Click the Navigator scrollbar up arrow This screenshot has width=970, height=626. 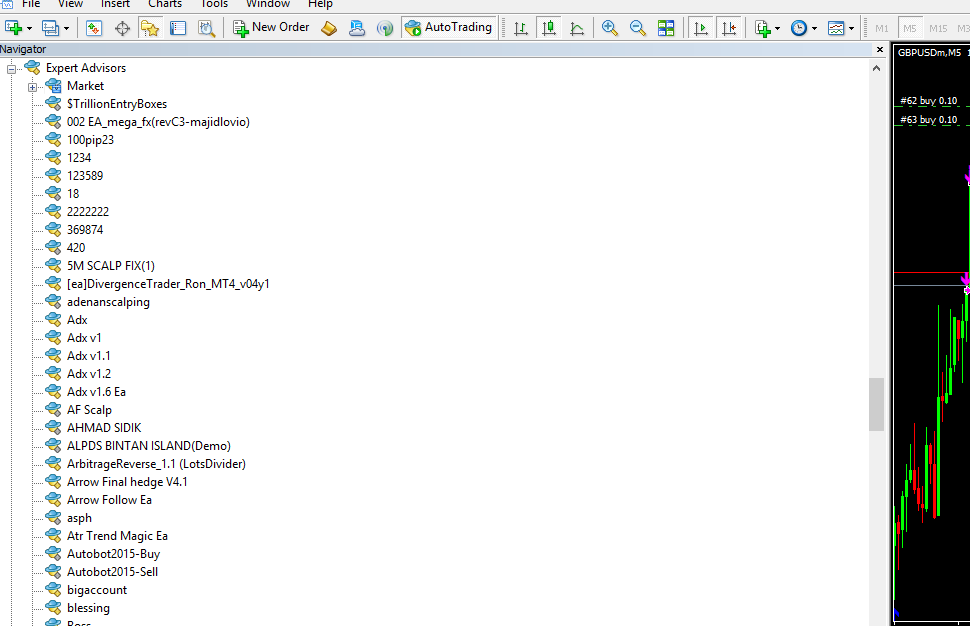point(877,68)
